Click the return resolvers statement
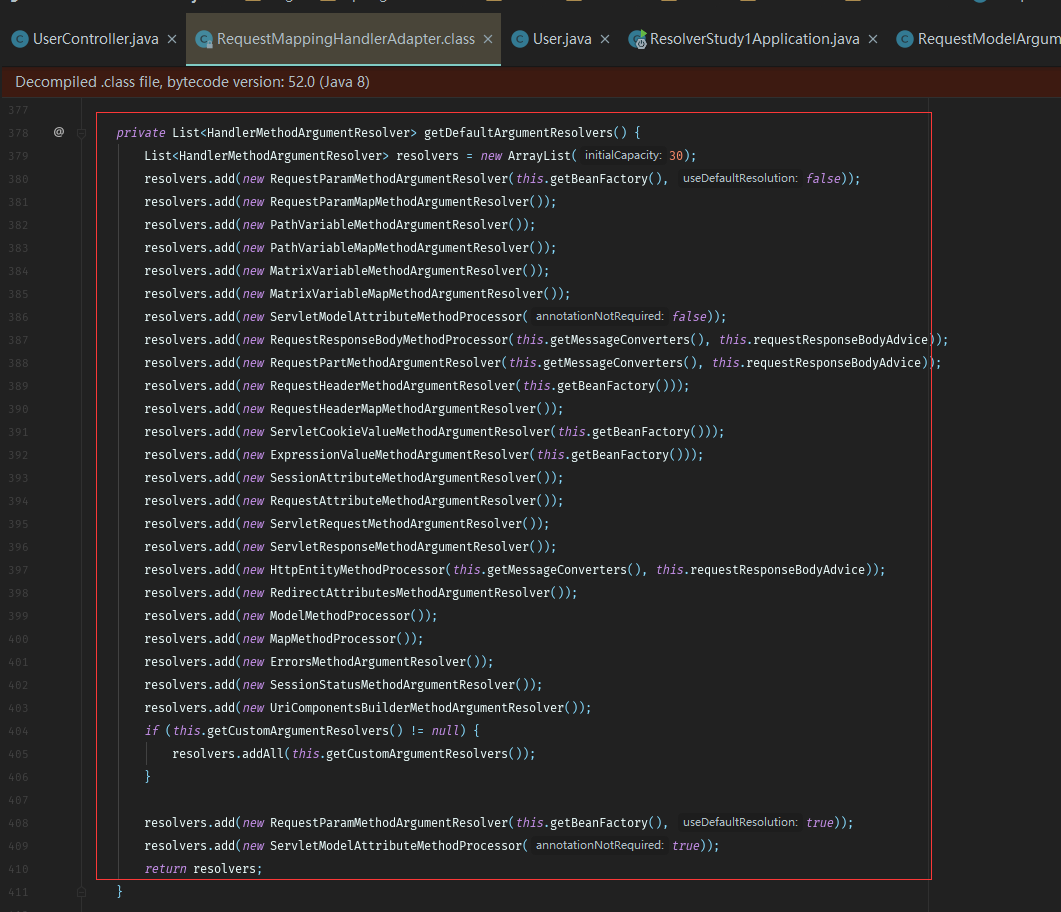The width and height of the screenshot is (1061, 912). [203, 869]
